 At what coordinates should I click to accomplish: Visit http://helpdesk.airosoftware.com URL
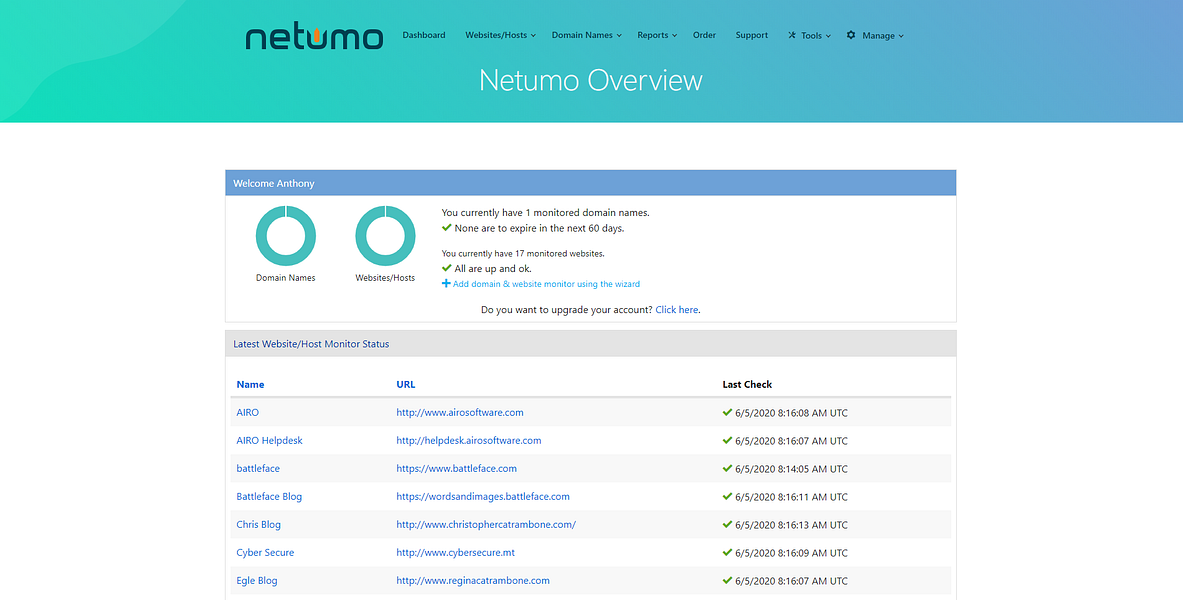click(x=469, y=440)
